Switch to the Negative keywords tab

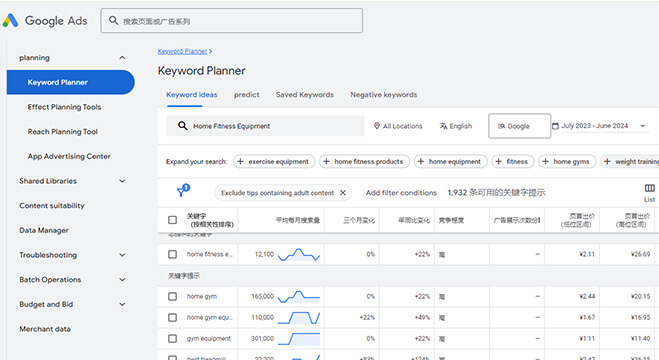click(384, 95)
